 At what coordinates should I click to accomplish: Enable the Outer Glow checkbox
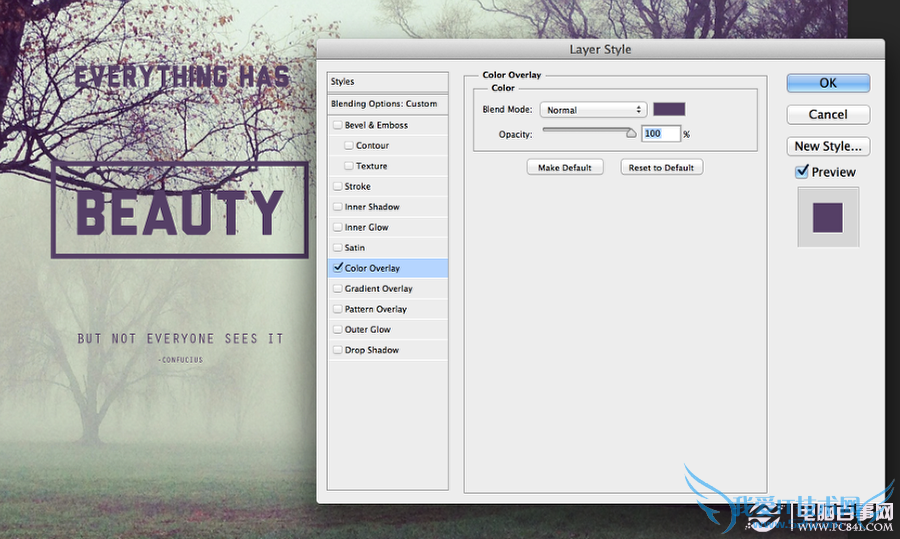click(338, 329)
